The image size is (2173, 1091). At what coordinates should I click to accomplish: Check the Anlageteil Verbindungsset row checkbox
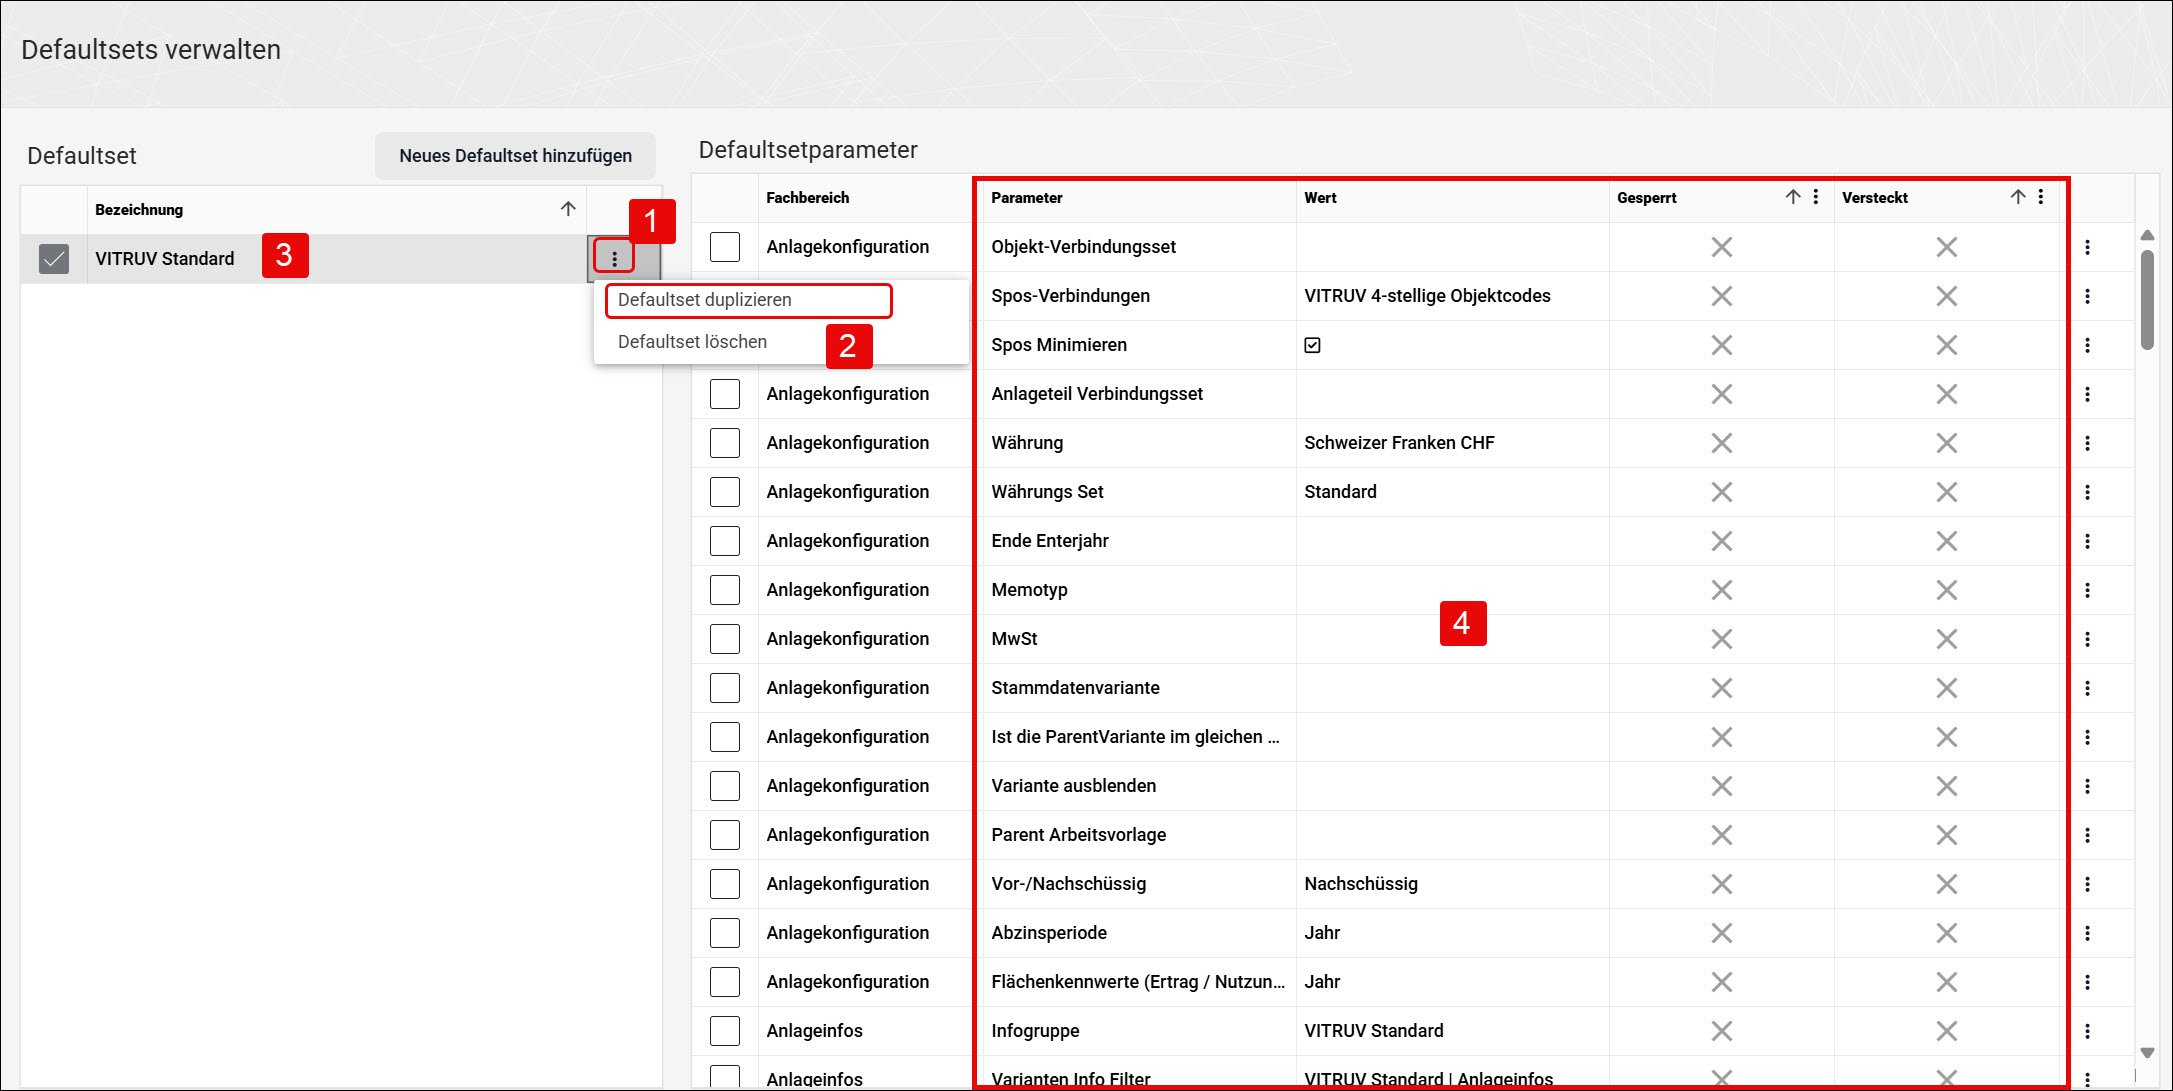coord(725,394)
